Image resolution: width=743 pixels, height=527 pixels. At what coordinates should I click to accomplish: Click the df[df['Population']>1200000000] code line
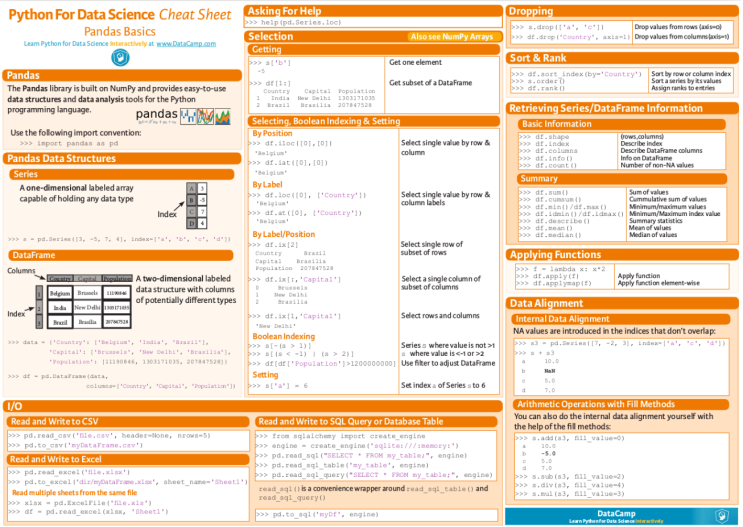coord(322,363)
